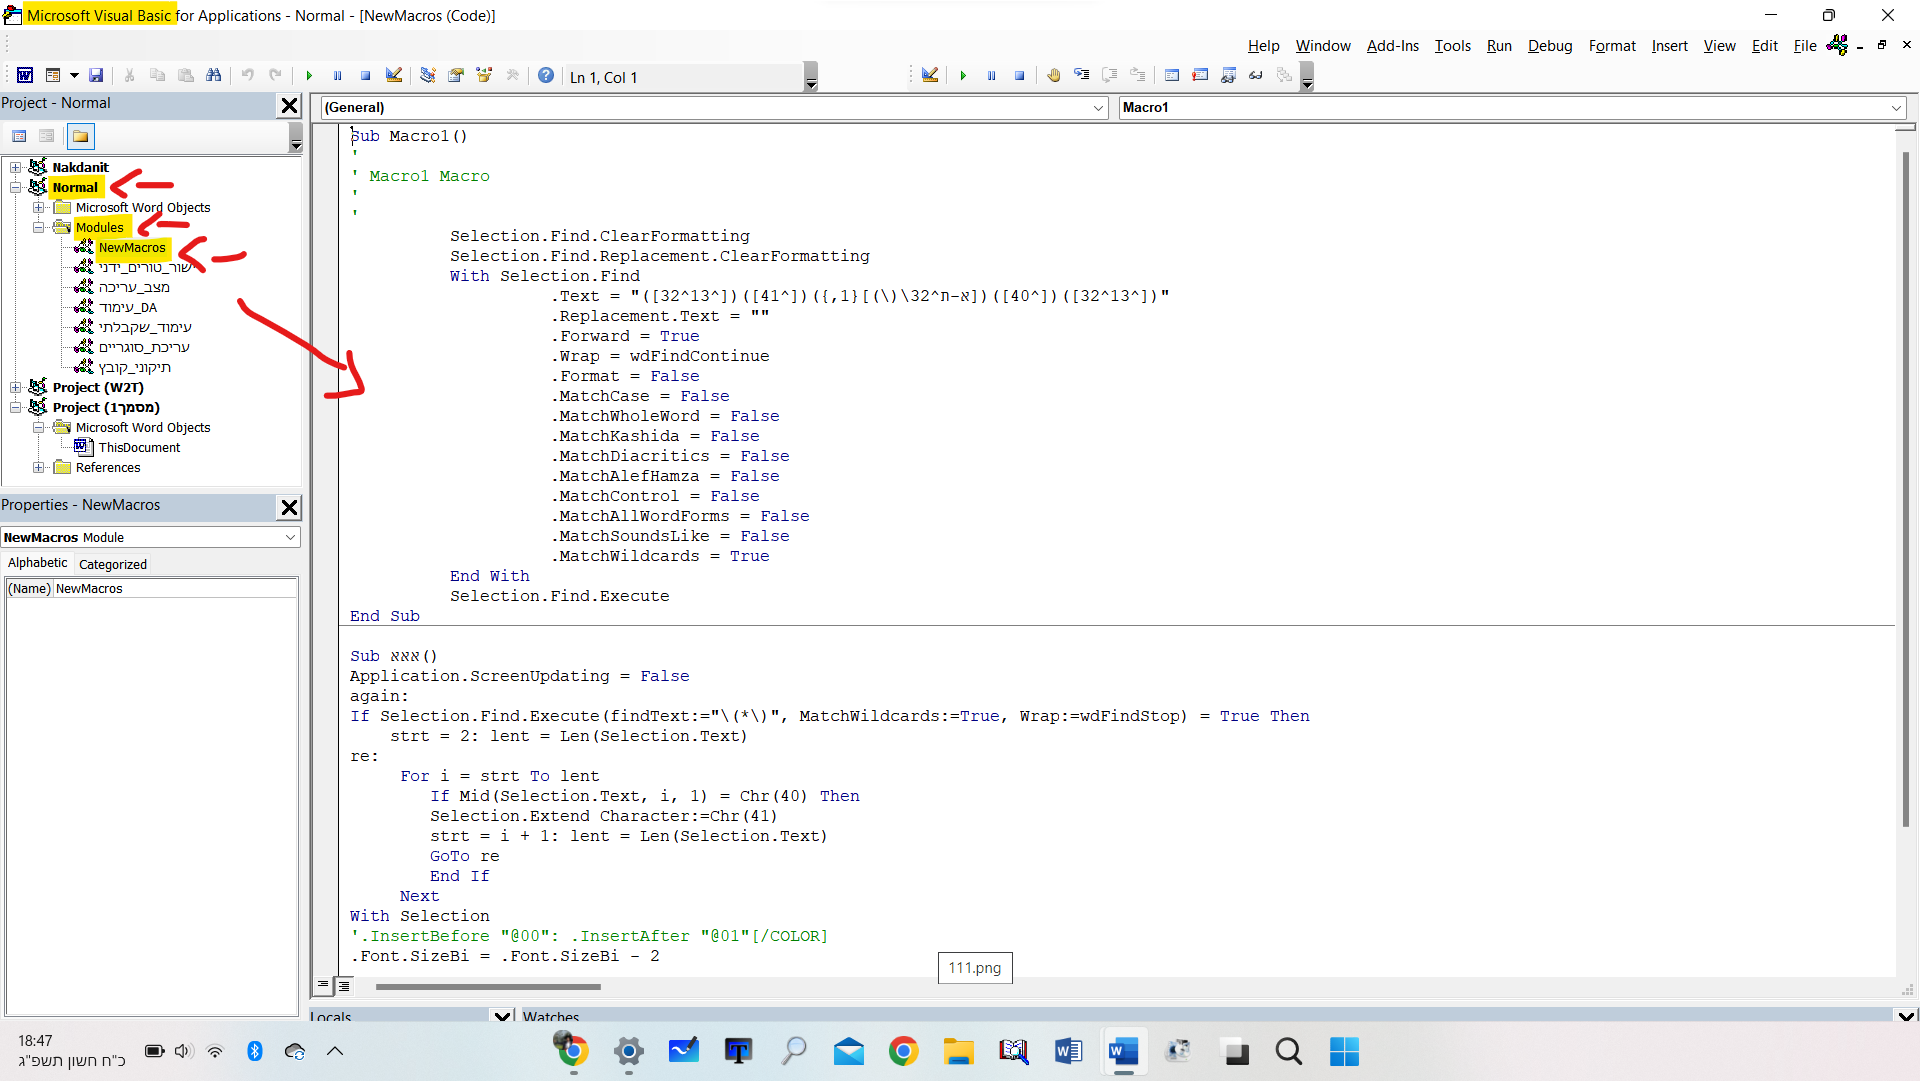
Task: Click the Save Normal toolbar icon
Action: pyautogui.click(x=96, y=75)
